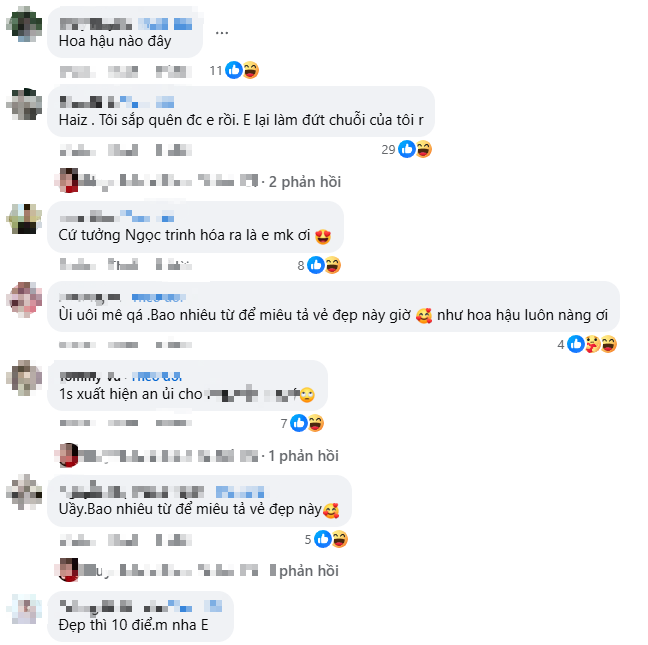Click like icon beside reaction count 7
Viewport: 648px width, 645px height.
(299, 423)
